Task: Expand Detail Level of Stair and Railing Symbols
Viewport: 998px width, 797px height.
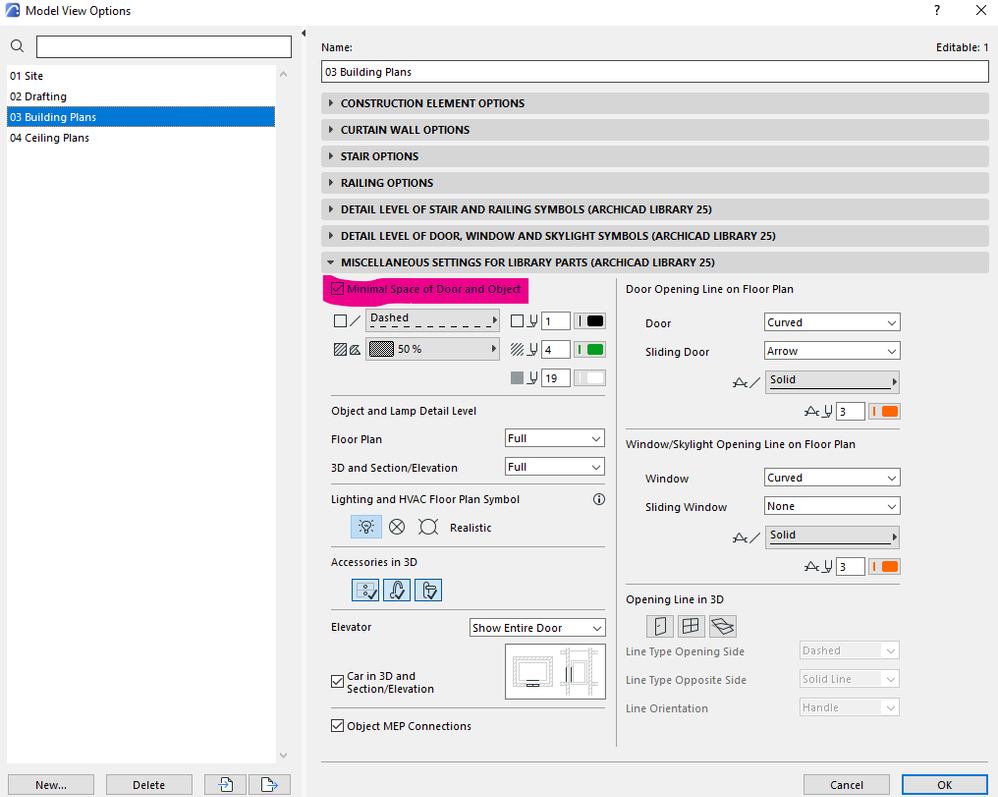Action: 654,209
